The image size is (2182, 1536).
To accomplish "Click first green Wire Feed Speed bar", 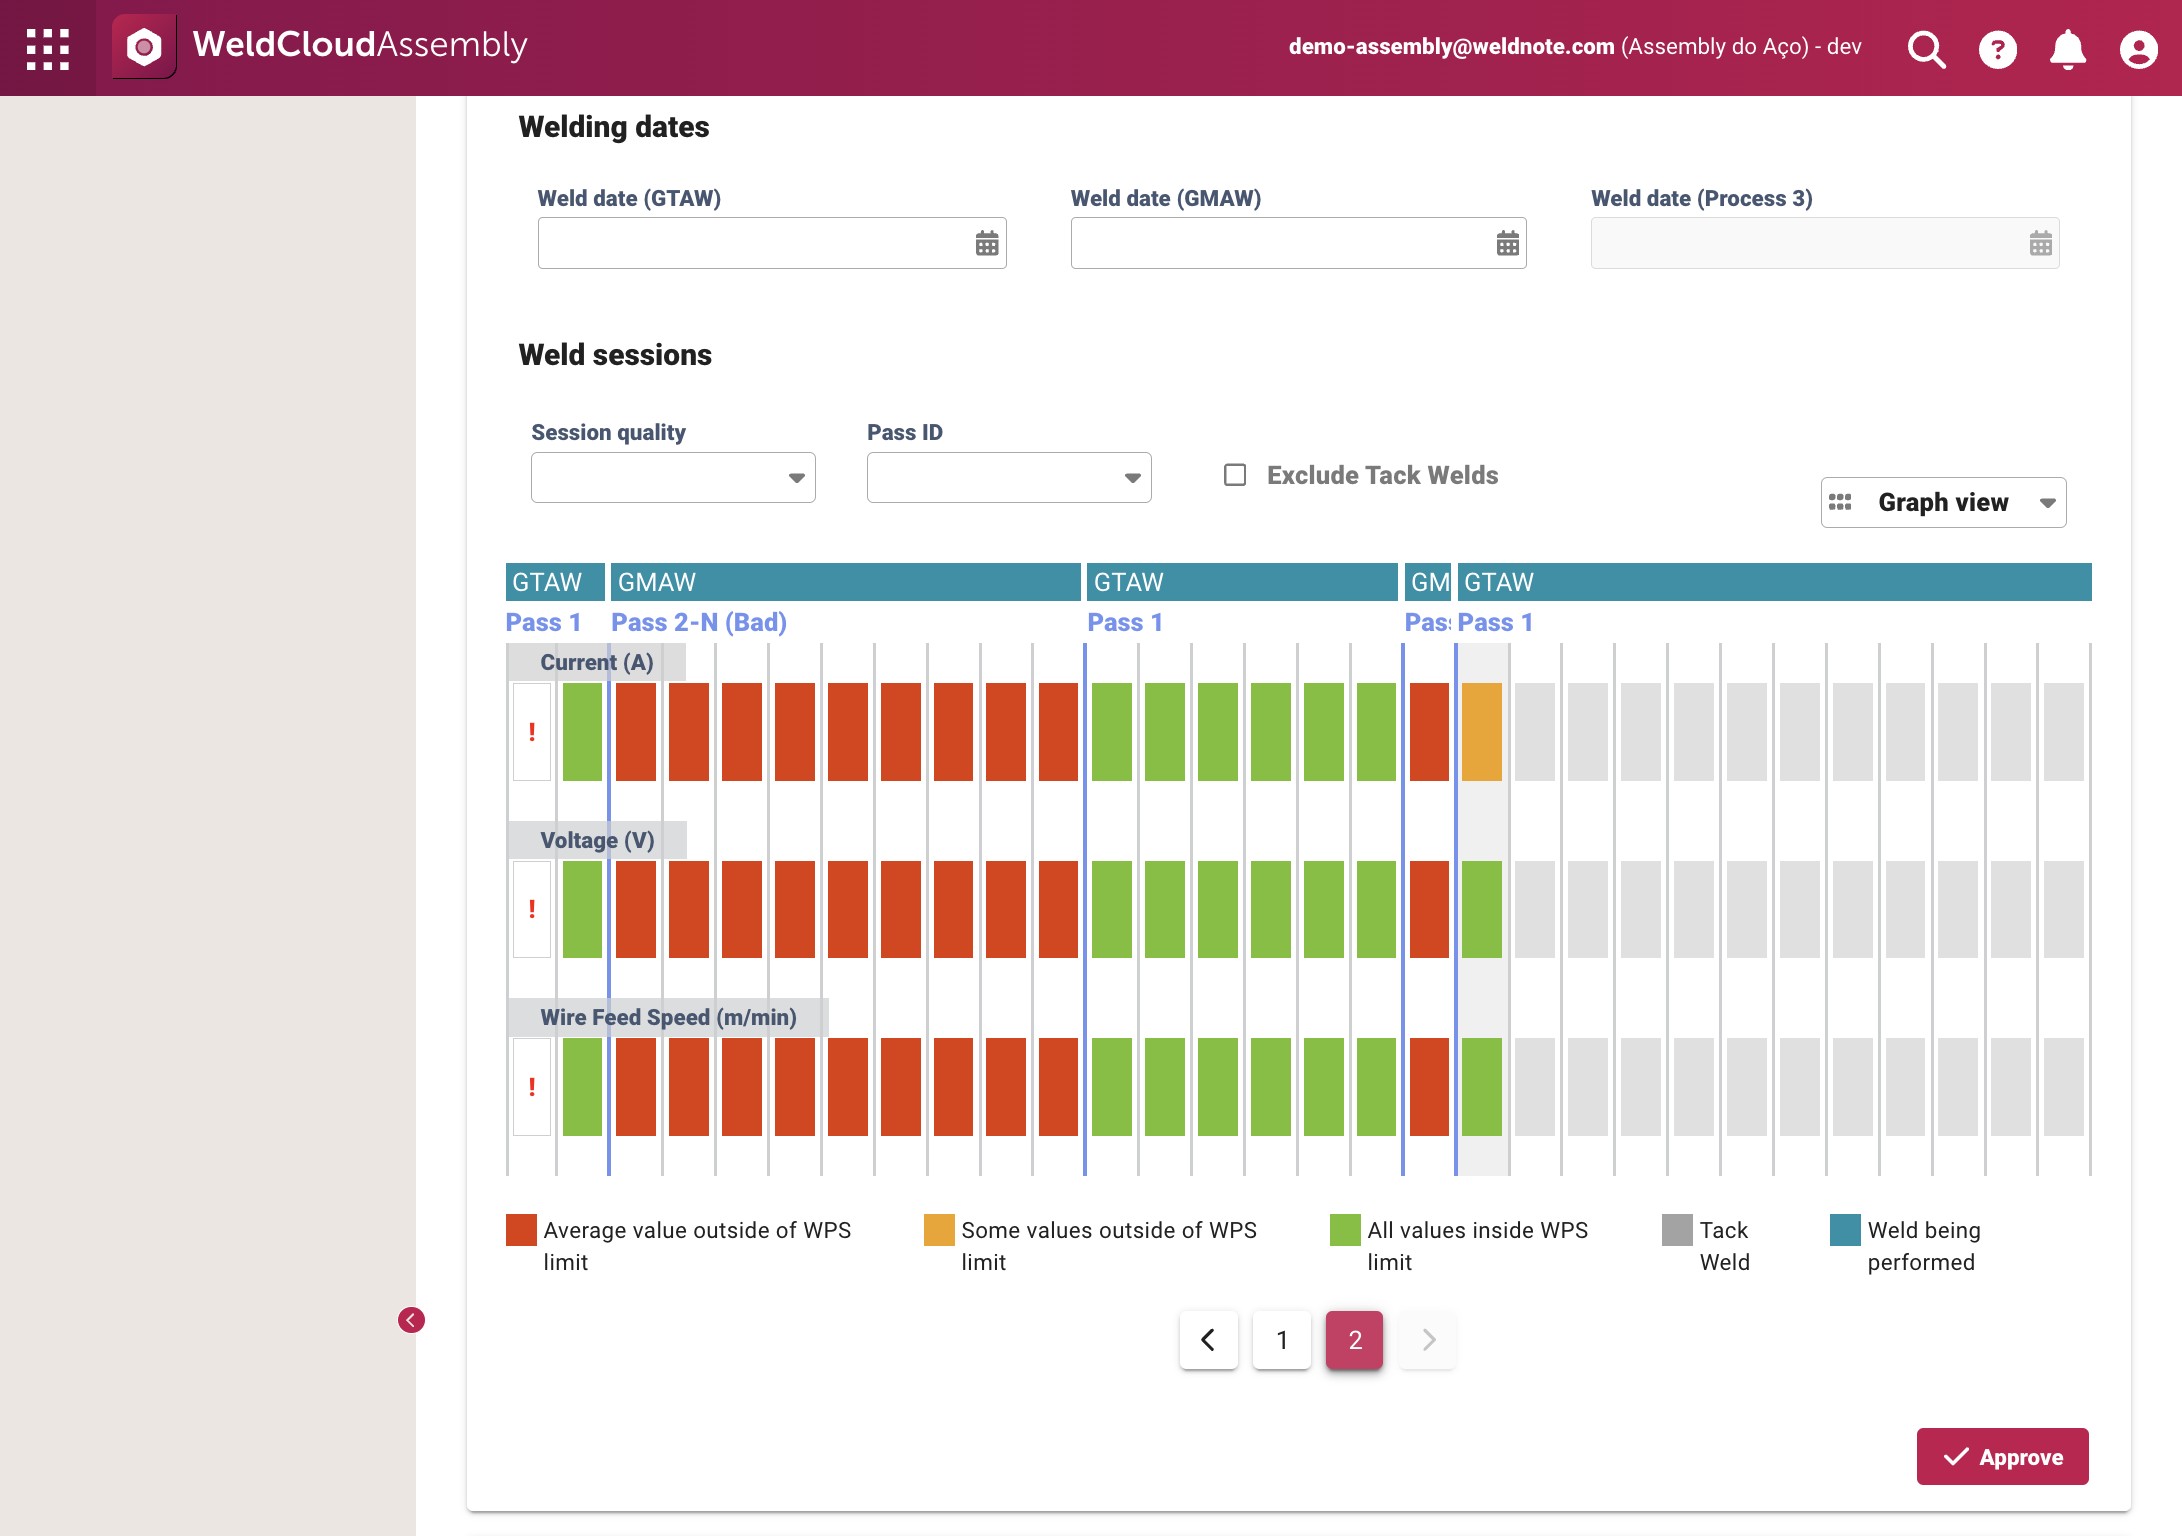I will point(582,1087).
